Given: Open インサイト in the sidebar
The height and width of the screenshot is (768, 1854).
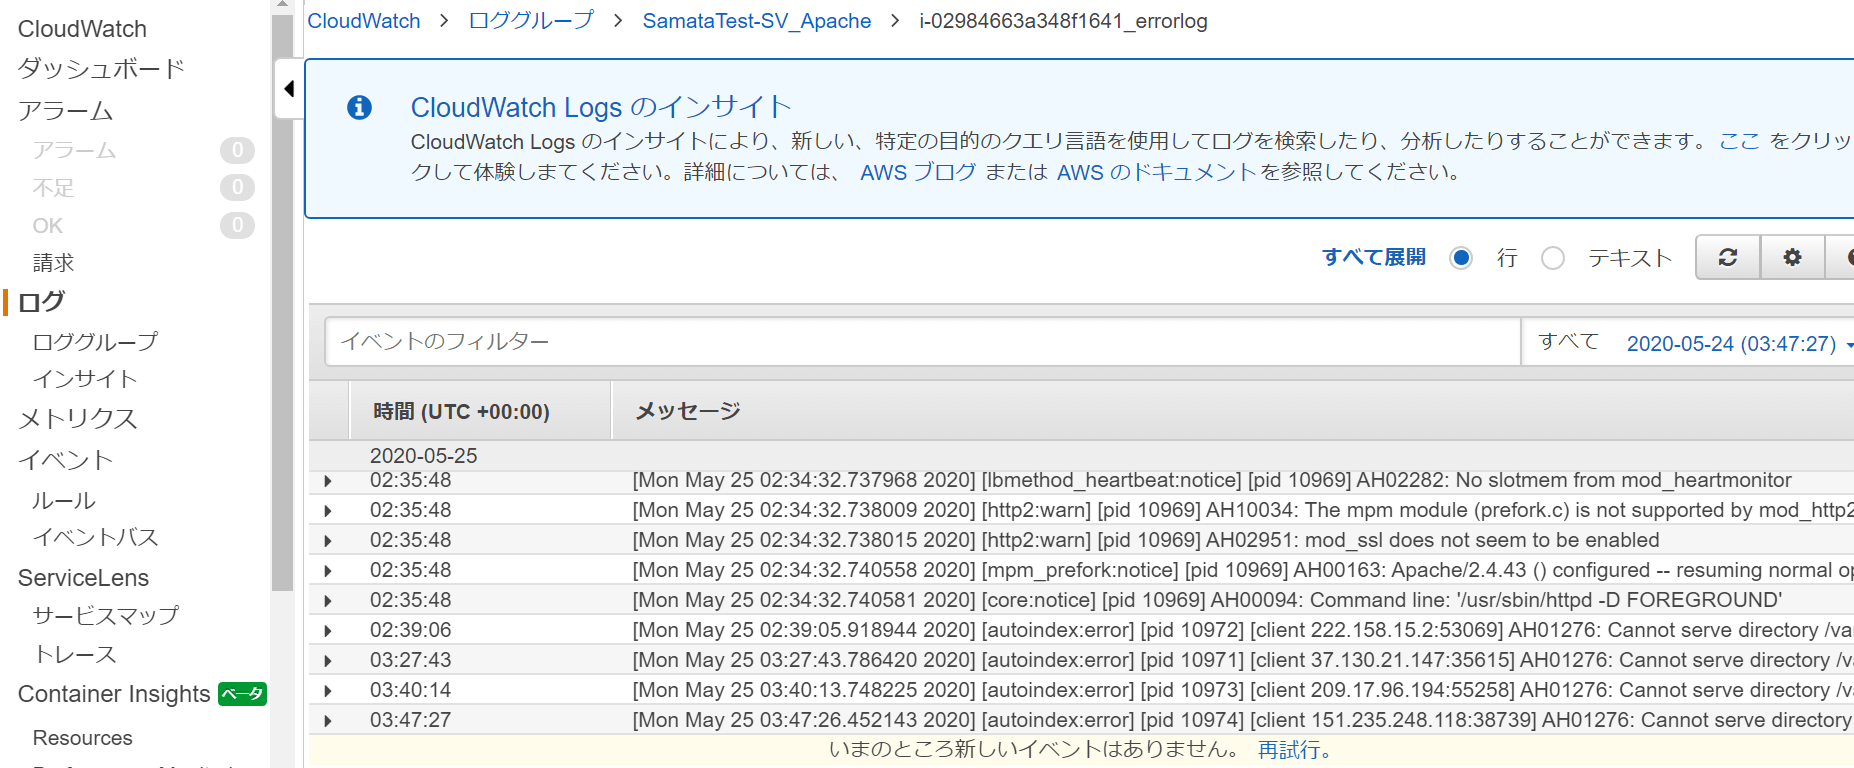Looking at the screenshot, I should 85,379.
